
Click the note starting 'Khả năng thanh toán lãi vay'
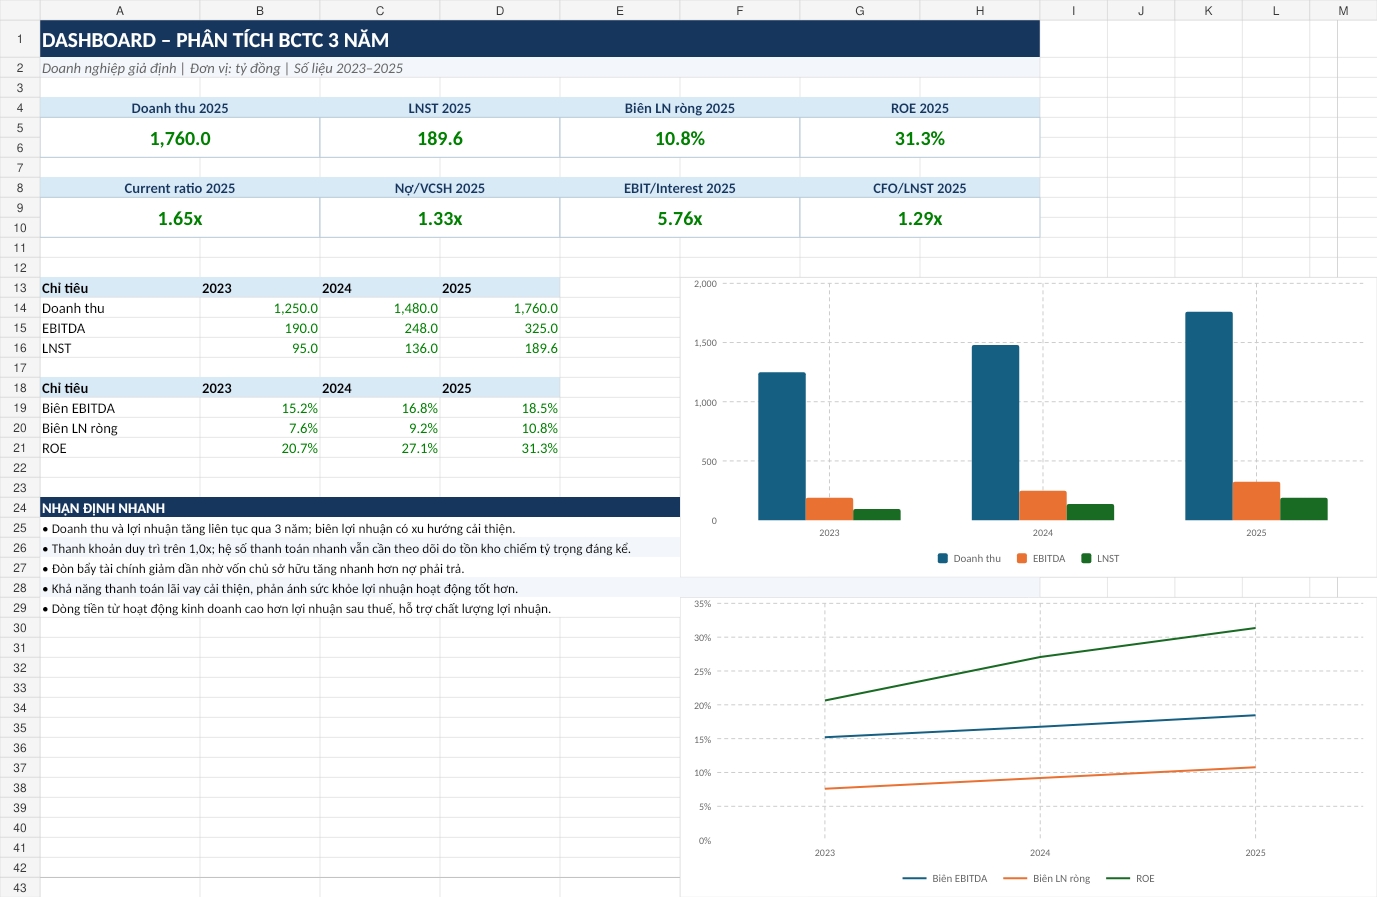click(360, 588)
